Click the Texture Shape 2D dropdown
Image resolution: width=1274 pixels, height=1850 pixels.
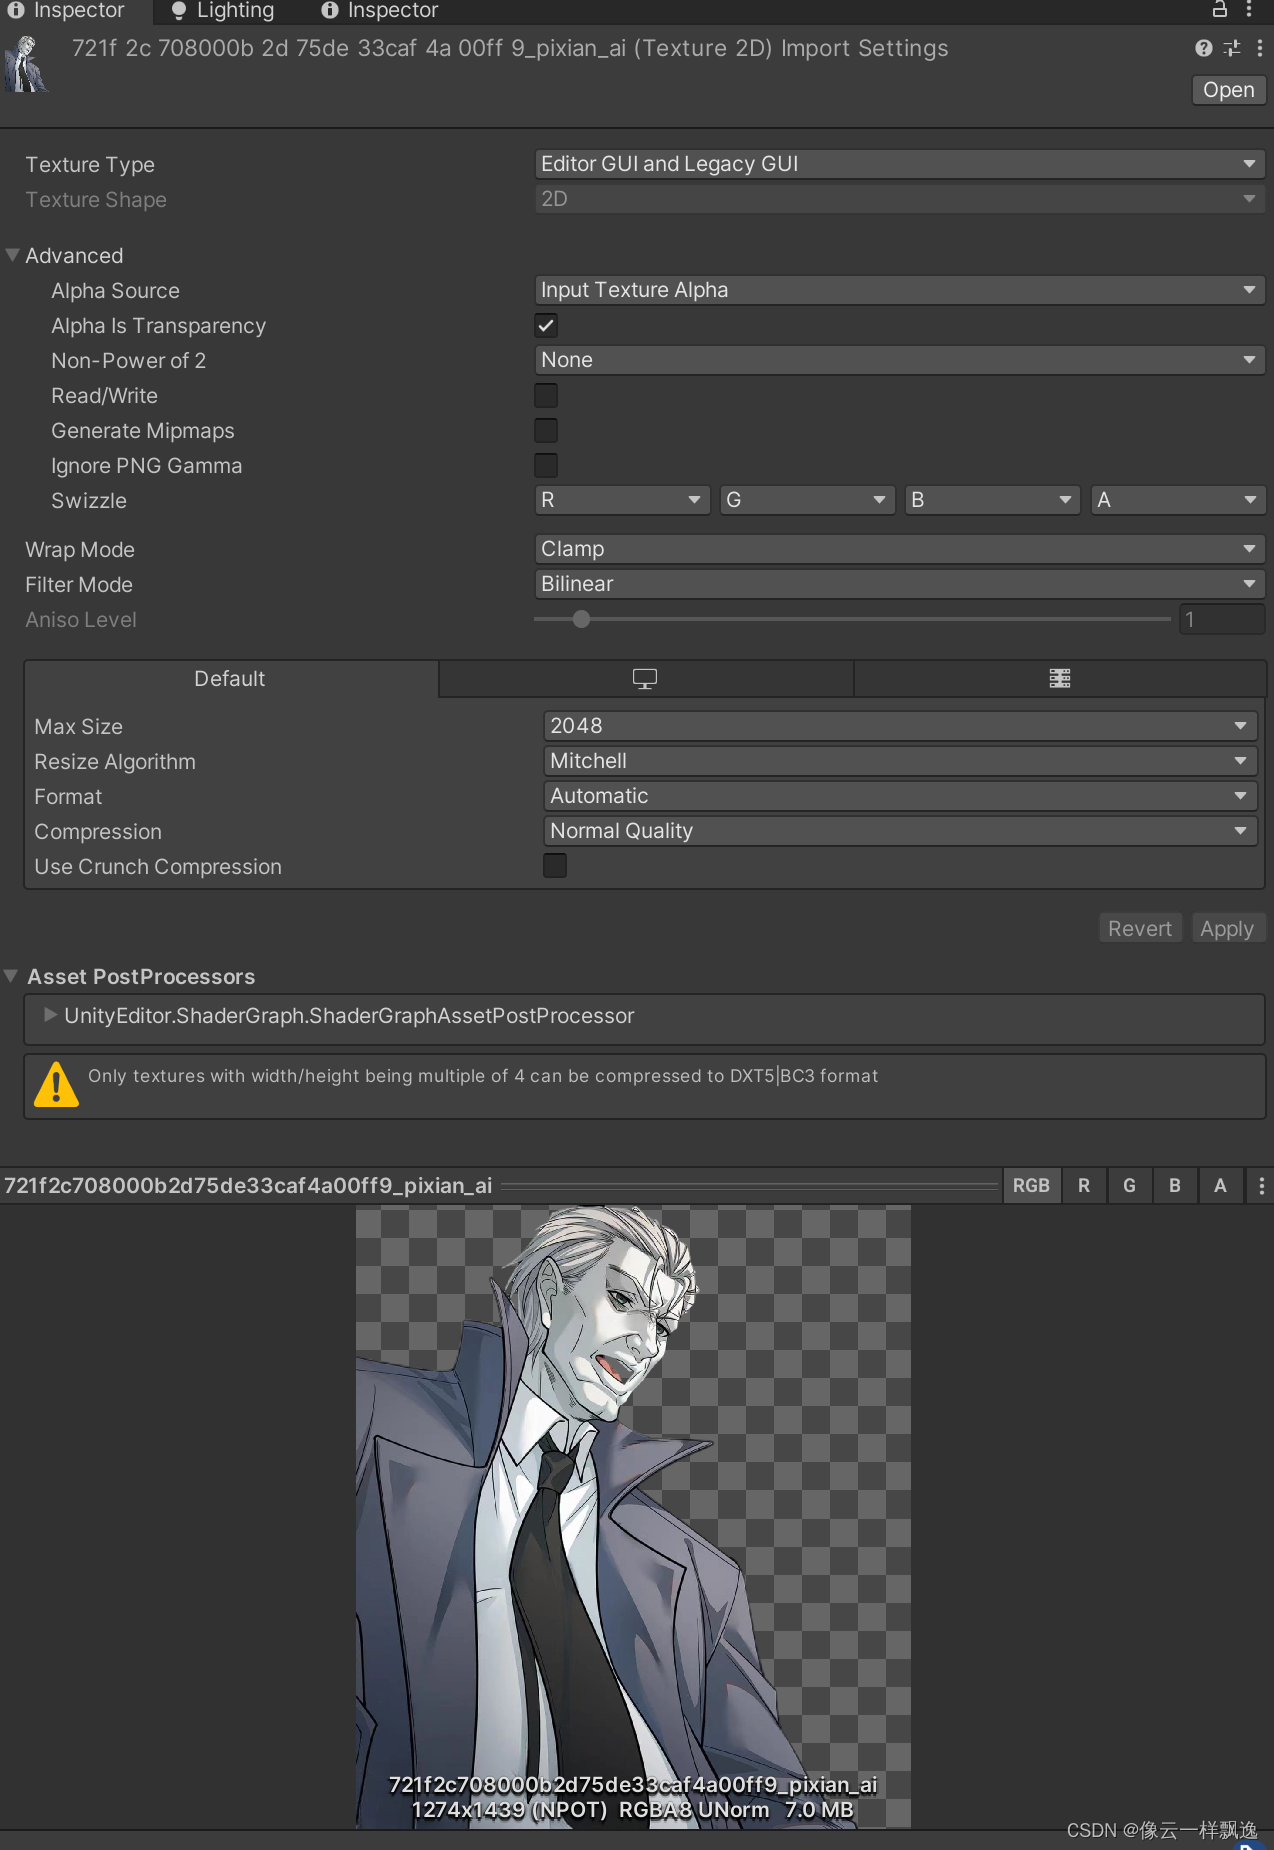(900, 199)
